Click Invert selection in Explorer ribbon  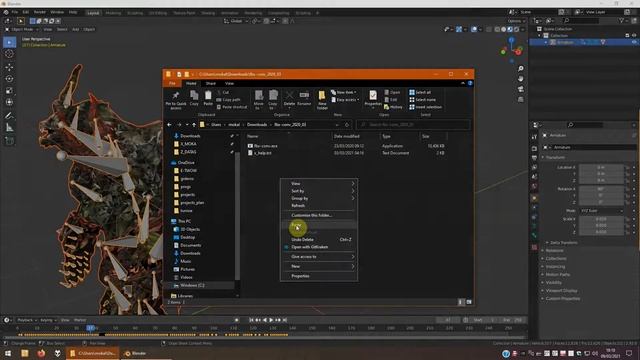click(425, 107)
